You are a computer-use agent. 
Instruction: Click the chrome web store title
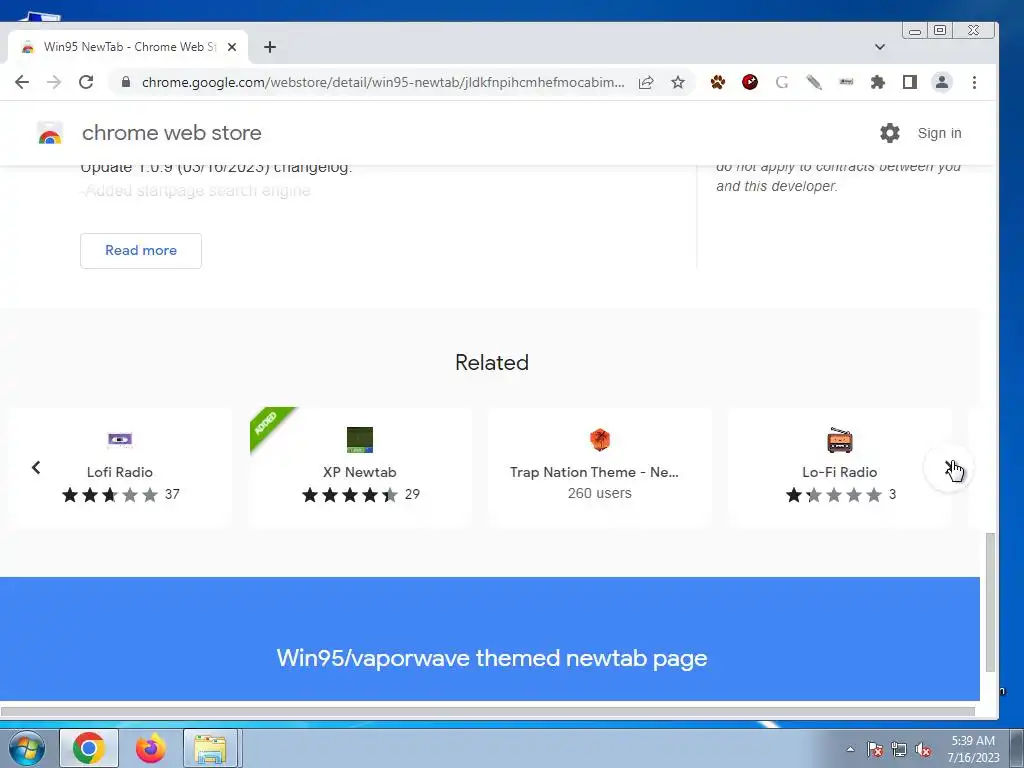(172, 133)
